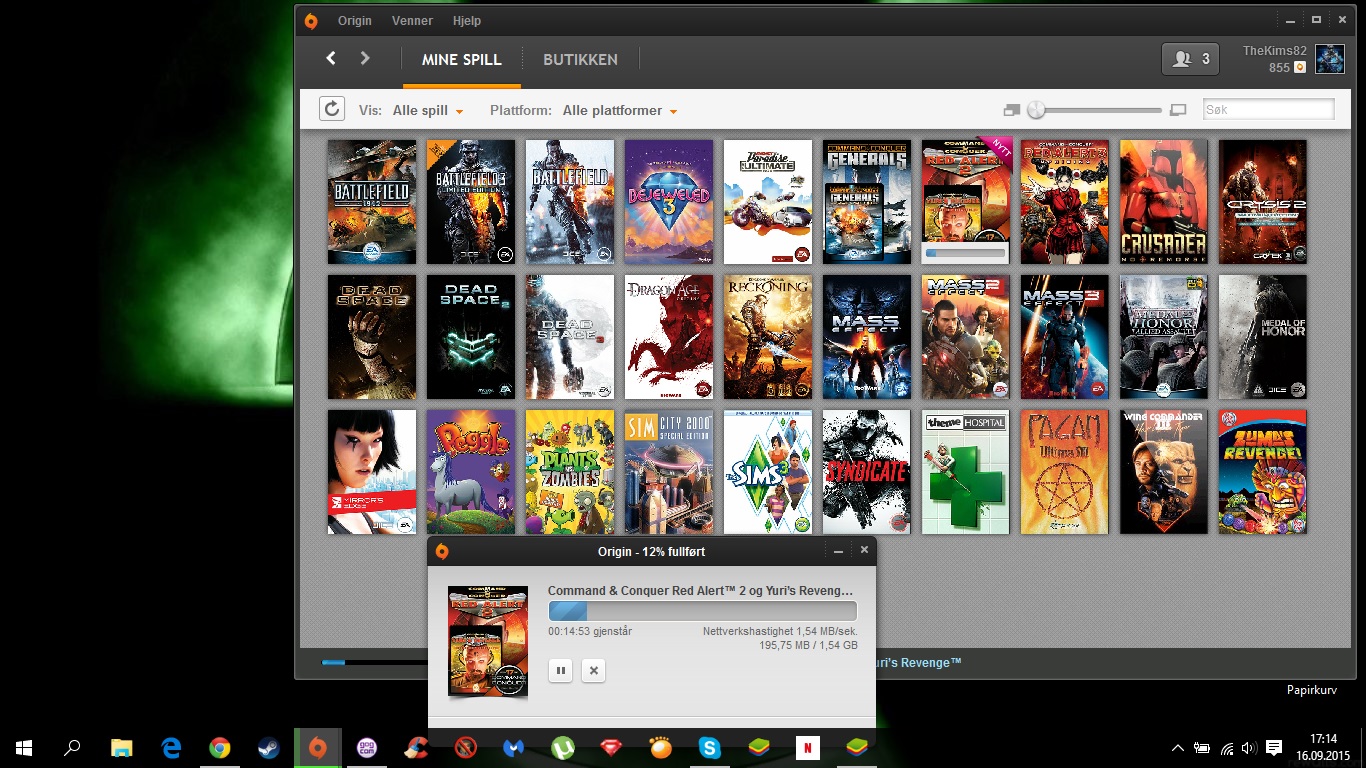Open the friends list button
Screen dimensions: 1366x768
coord(1190,59)
